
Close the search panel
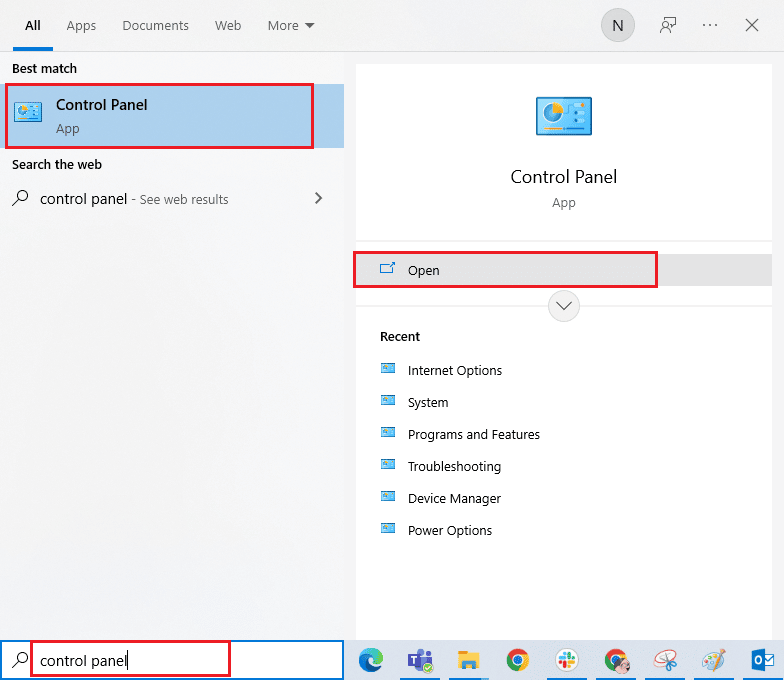752,25
